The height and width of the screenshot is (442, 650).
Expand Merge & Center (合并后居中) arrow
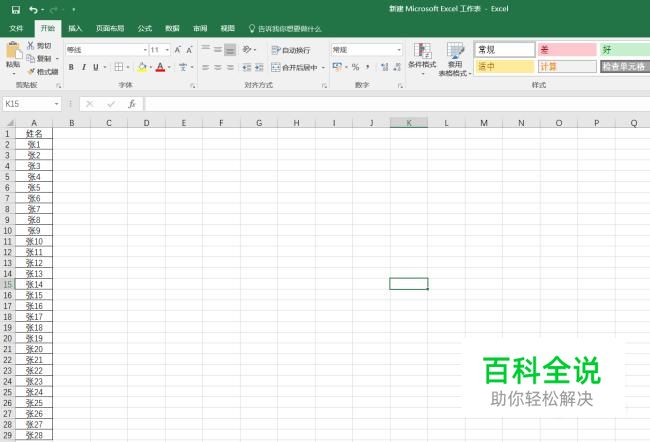coord(323,67)
